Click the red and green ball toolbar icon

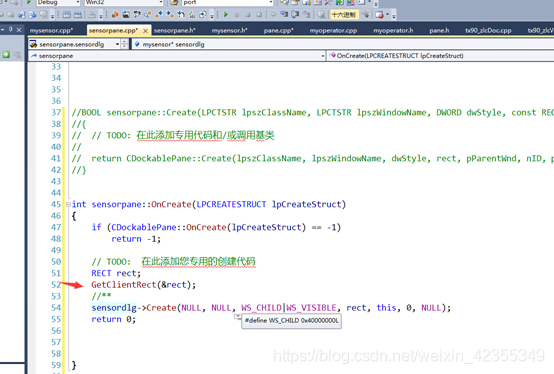(115, 14)
